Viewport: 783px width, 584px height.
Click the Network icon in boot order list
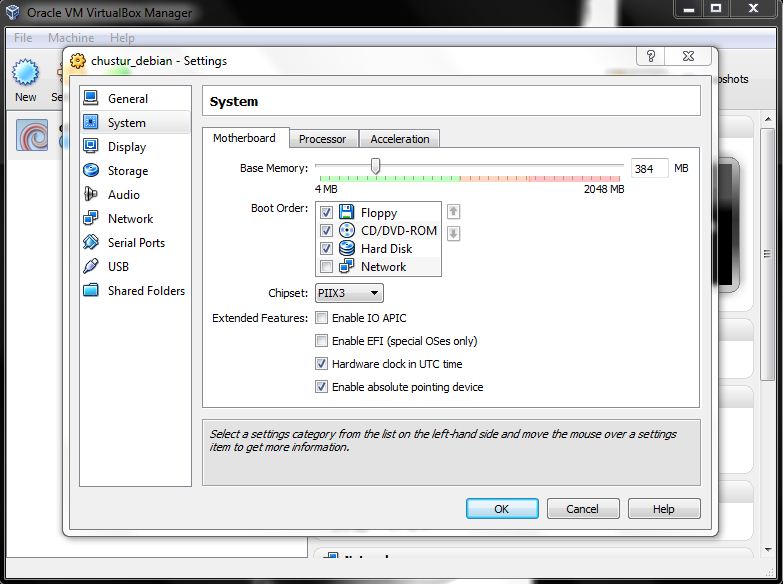(x=347, y=266)
